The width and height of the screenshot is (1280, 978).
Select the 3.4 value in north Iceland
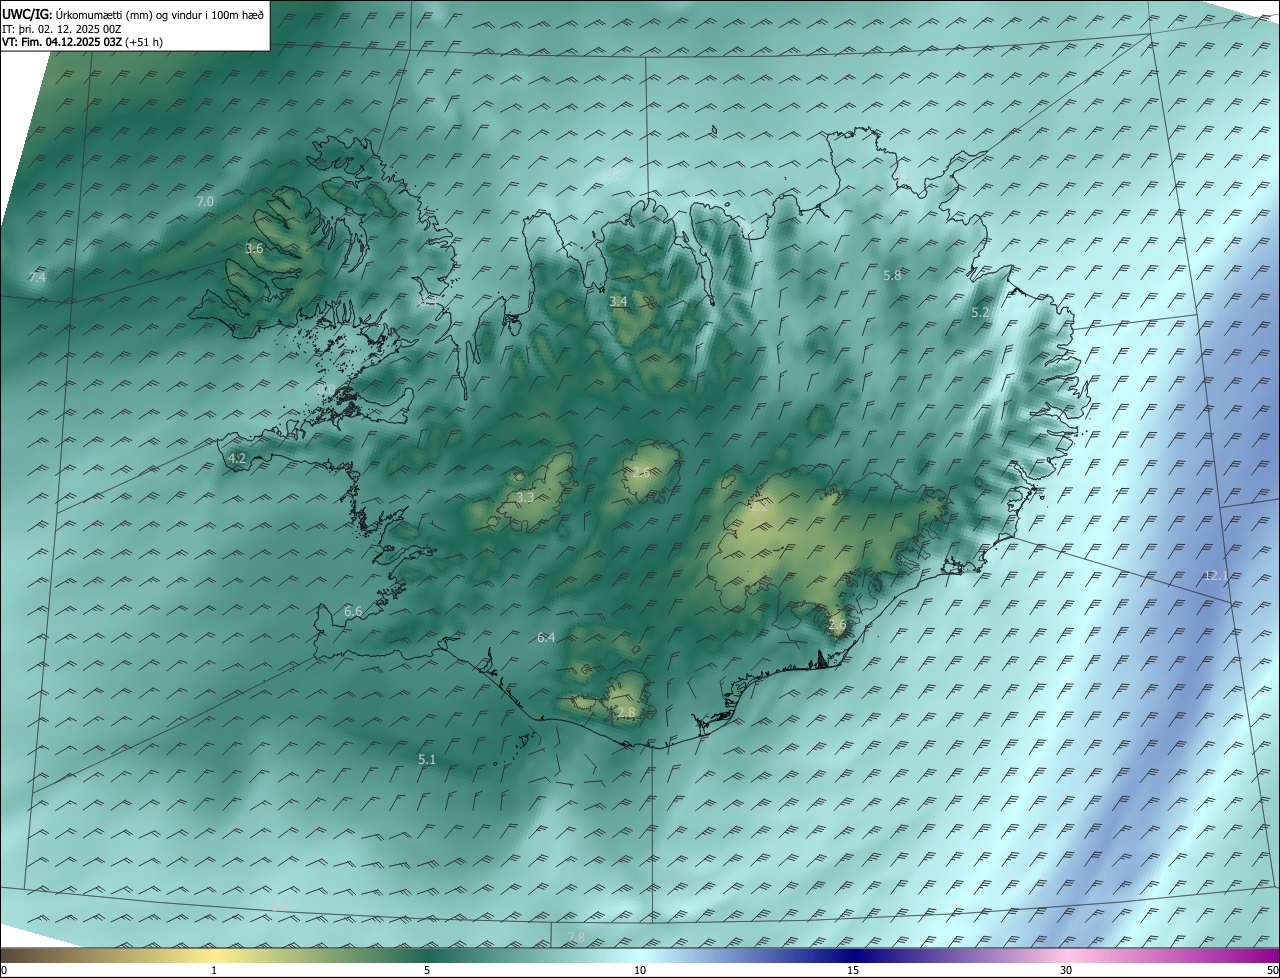(x=619, y=301)
